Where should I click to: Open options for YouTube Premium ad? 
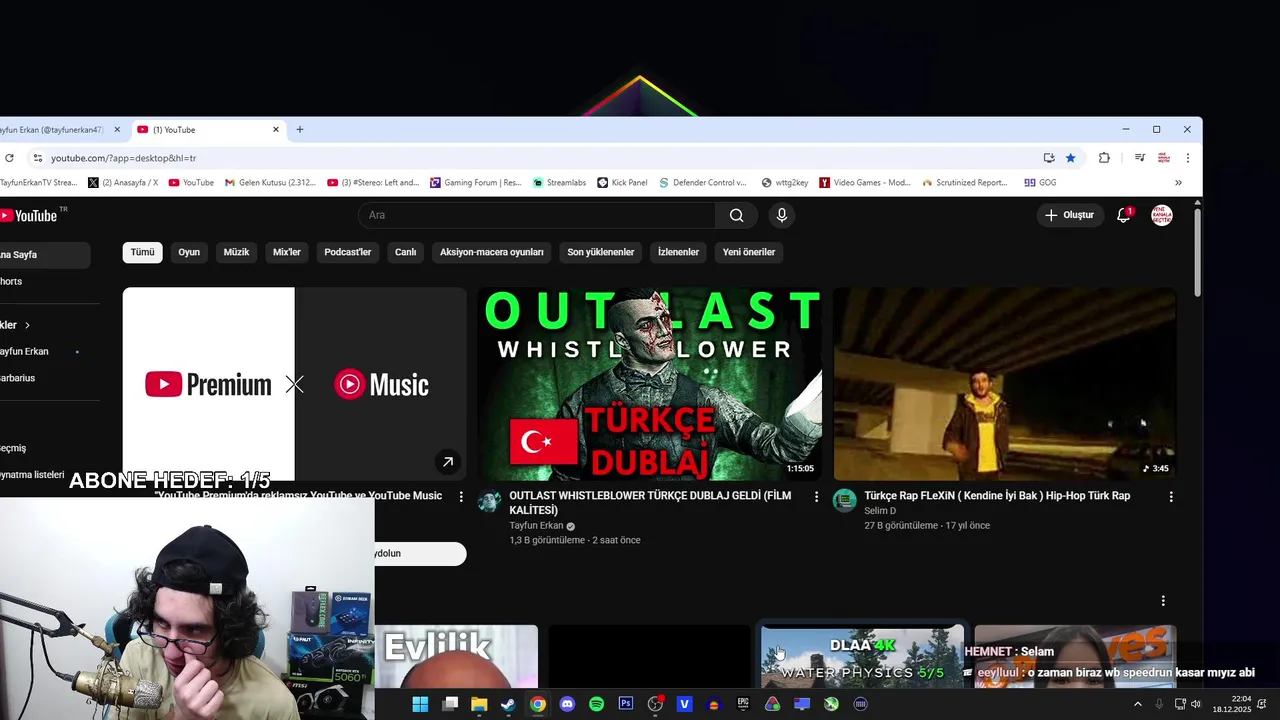click(x=461, y=497)
